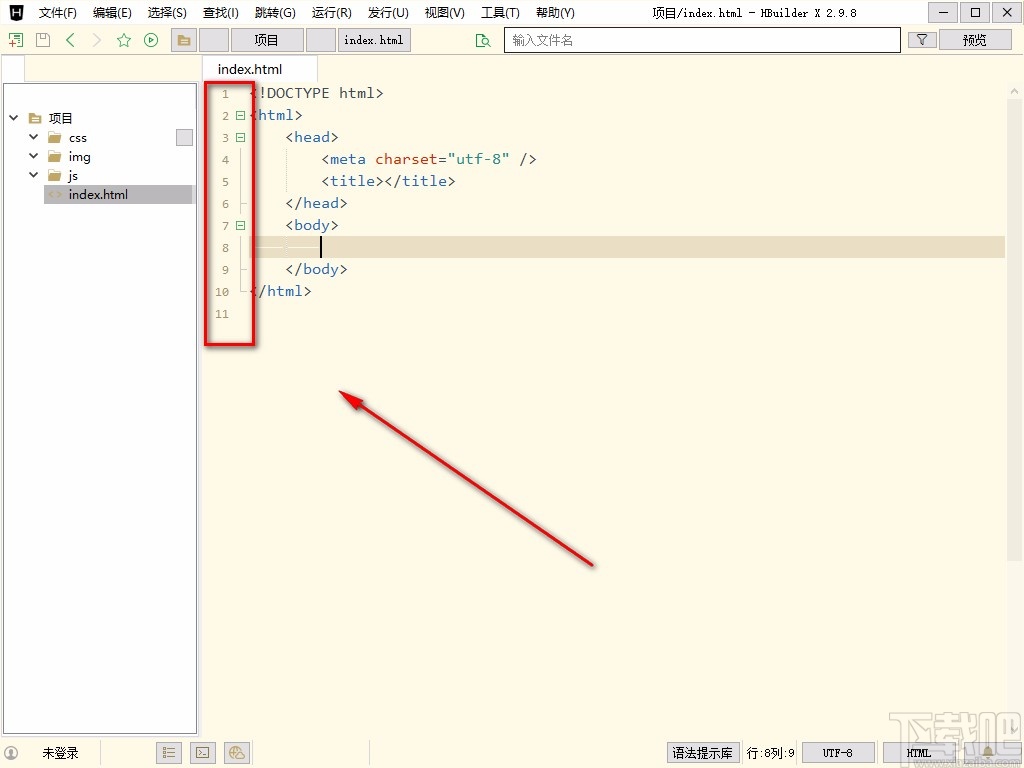Viewport: 1024px width, 768px height.
Task: Fold the html tag on line 2
Action: [x=240, y=116]
